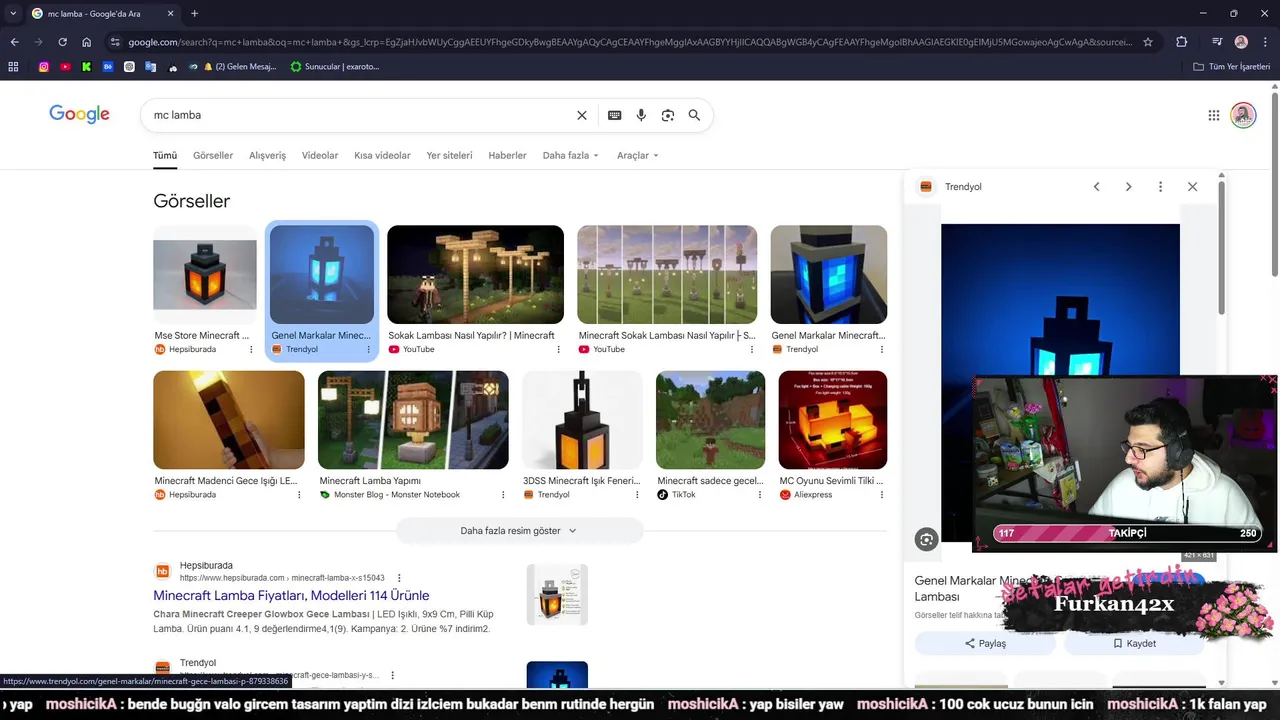Open more options in the image preview panel
This screenshot has height=720, width=1280.
point(1160,187)
